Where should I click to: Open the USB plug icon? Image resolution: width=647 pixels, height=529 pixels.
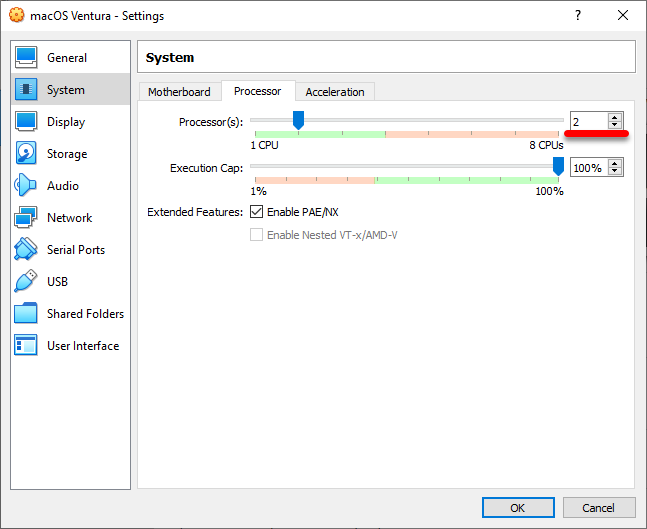click(26, 281)
